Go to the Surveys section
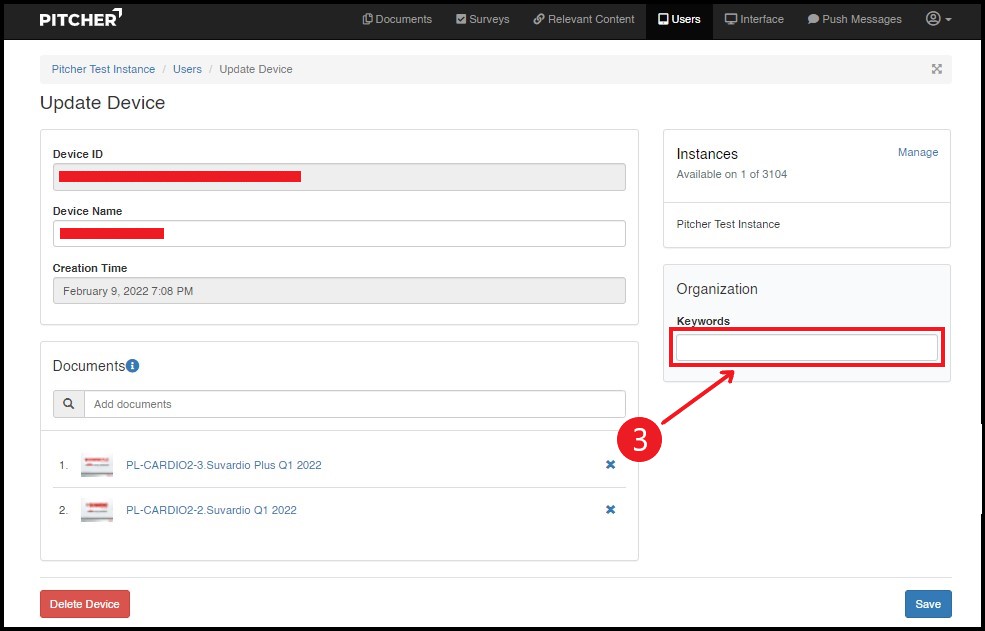This screenshot has width=985, height=631. point(482,19)
